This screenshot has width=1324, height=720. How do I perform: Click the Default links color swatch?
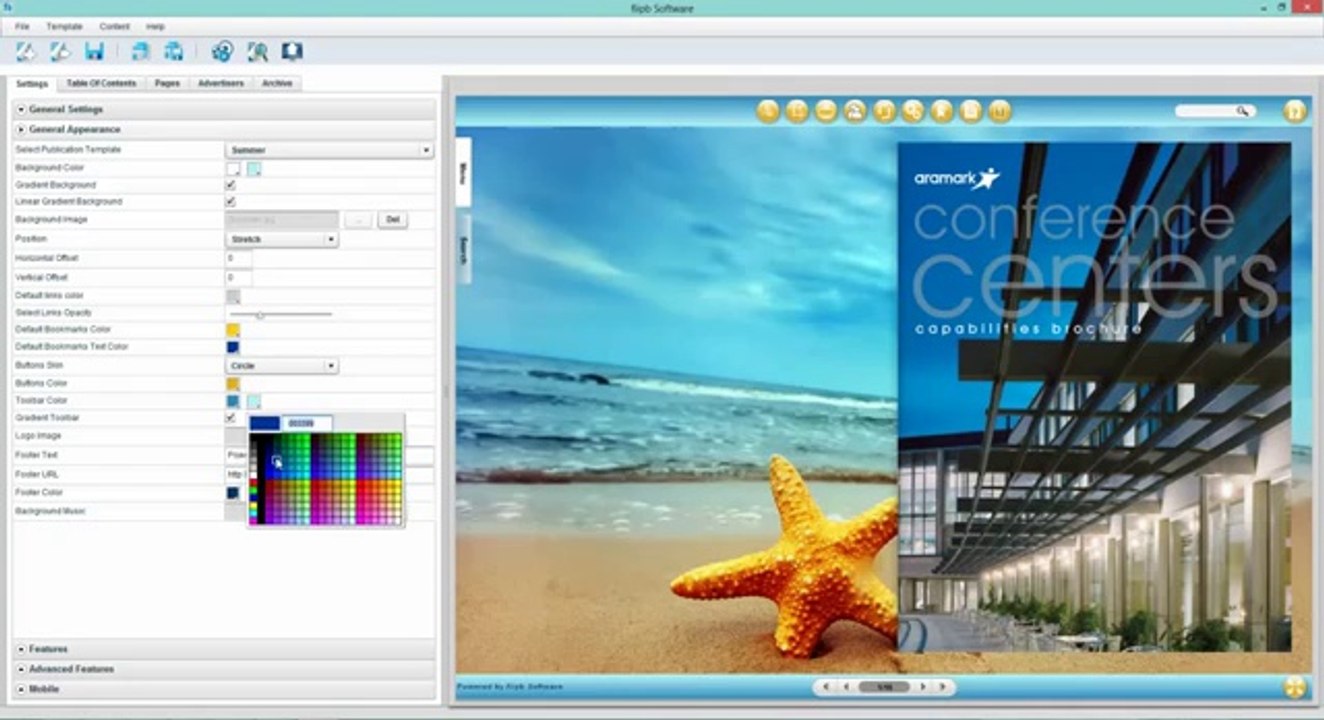(x=233, y=296)
